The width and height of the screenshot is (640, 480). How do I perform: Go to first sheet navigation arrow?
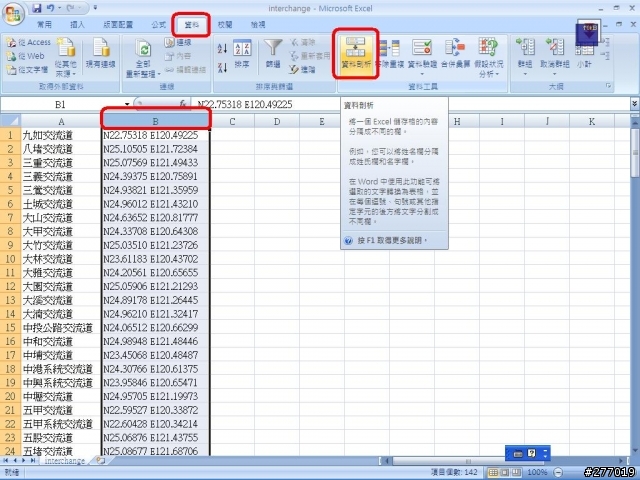(5, 460)
